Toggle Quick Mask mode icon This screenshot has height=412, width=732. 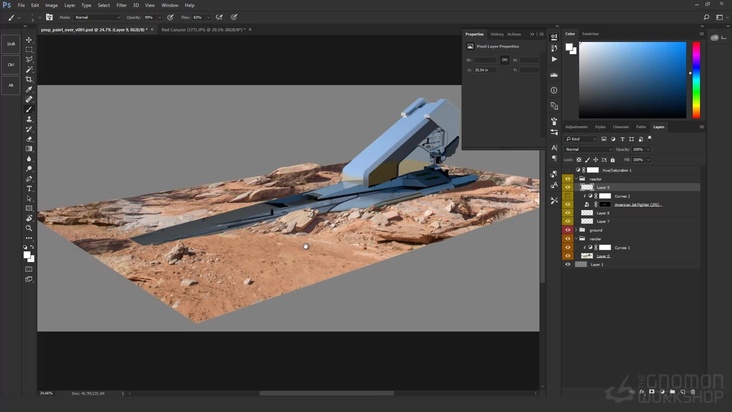29,269
